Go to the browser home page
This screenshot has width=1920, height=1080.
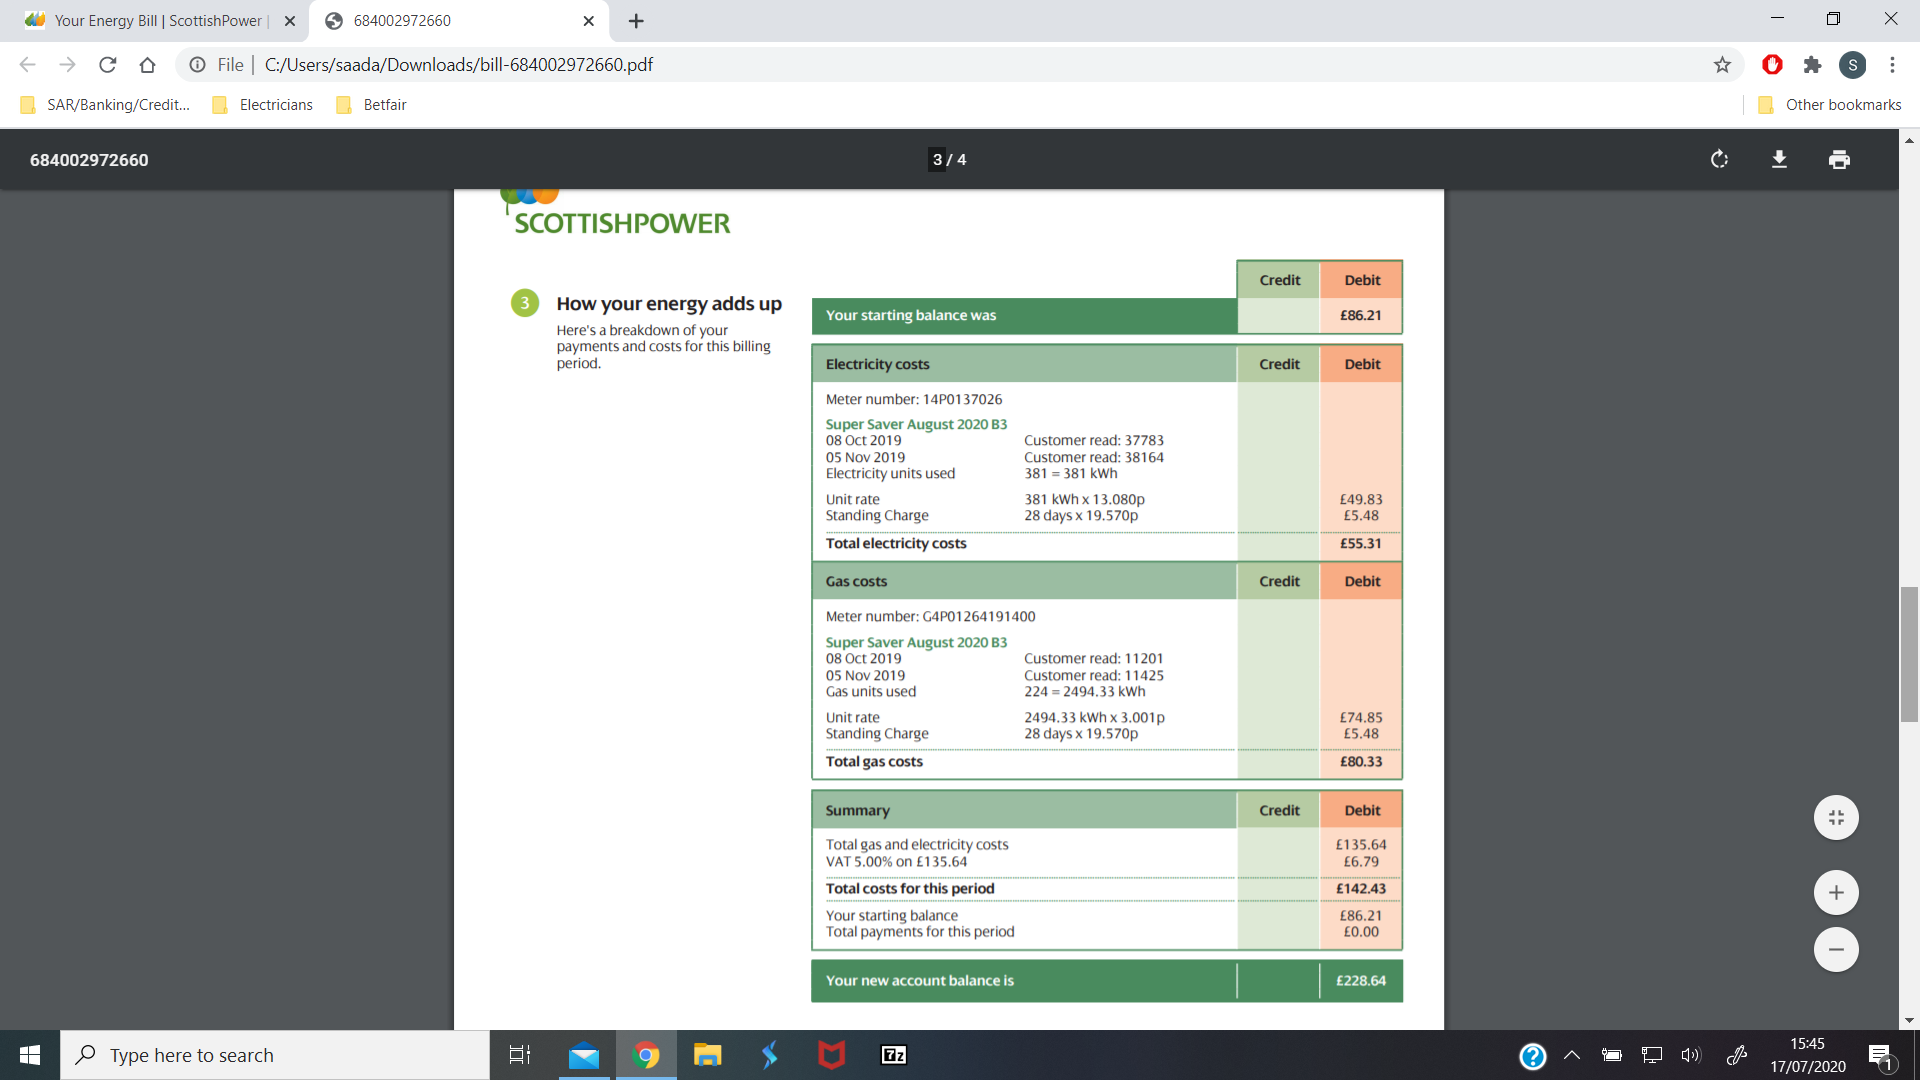pyautogui.click(x=148, y=65)
